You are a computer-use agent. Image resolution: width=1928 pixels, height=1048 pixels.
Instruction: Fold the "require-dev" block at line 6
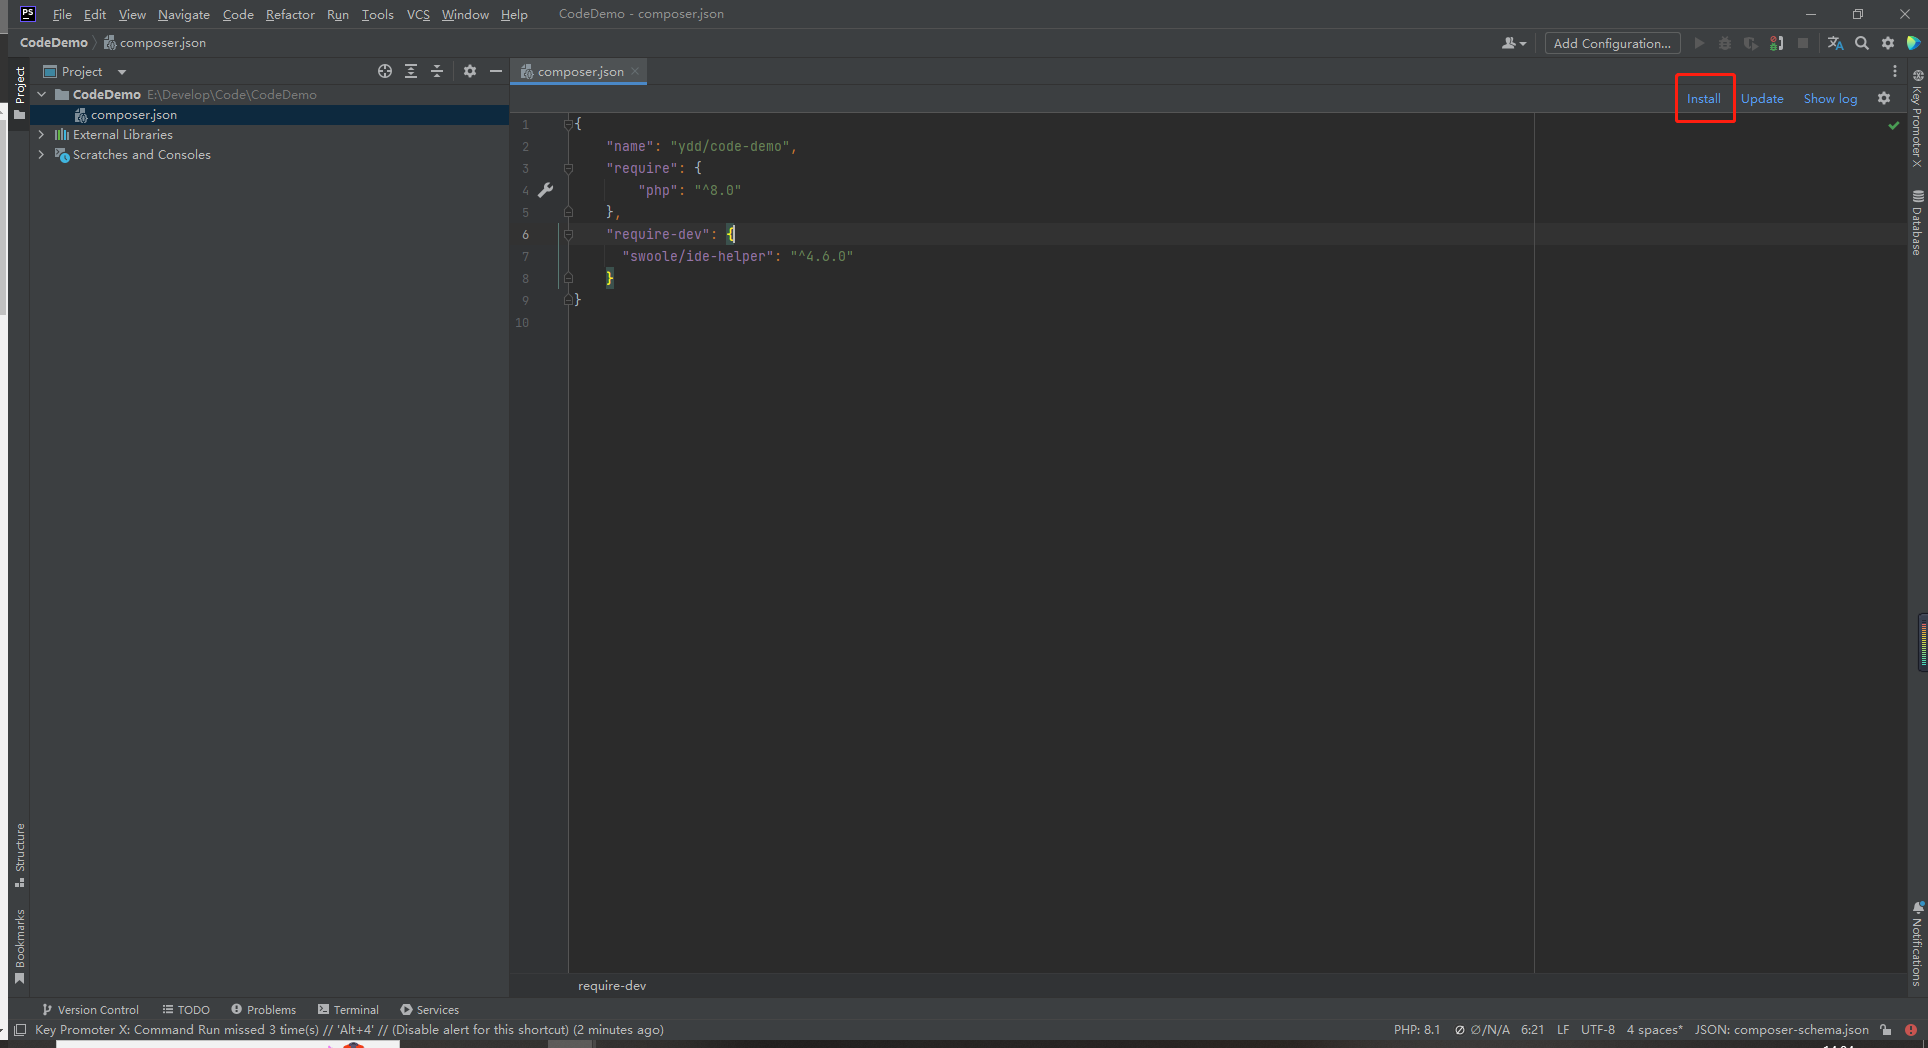coord(568,234)
